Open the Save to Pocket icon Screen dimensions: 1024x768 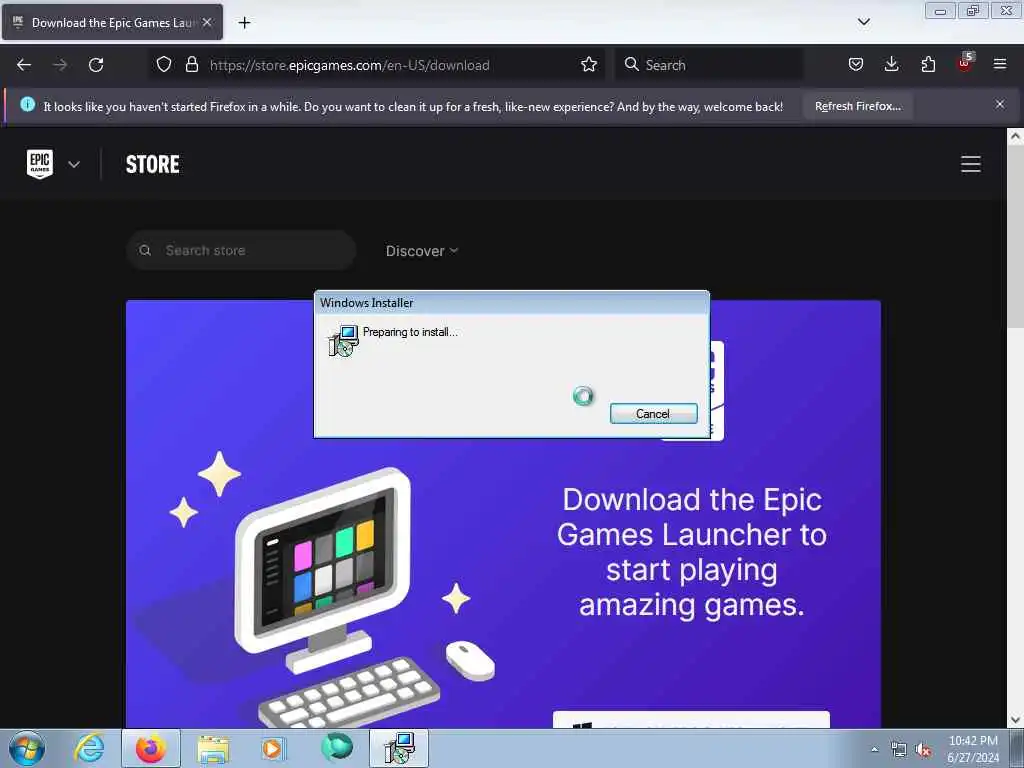(856, 65)
